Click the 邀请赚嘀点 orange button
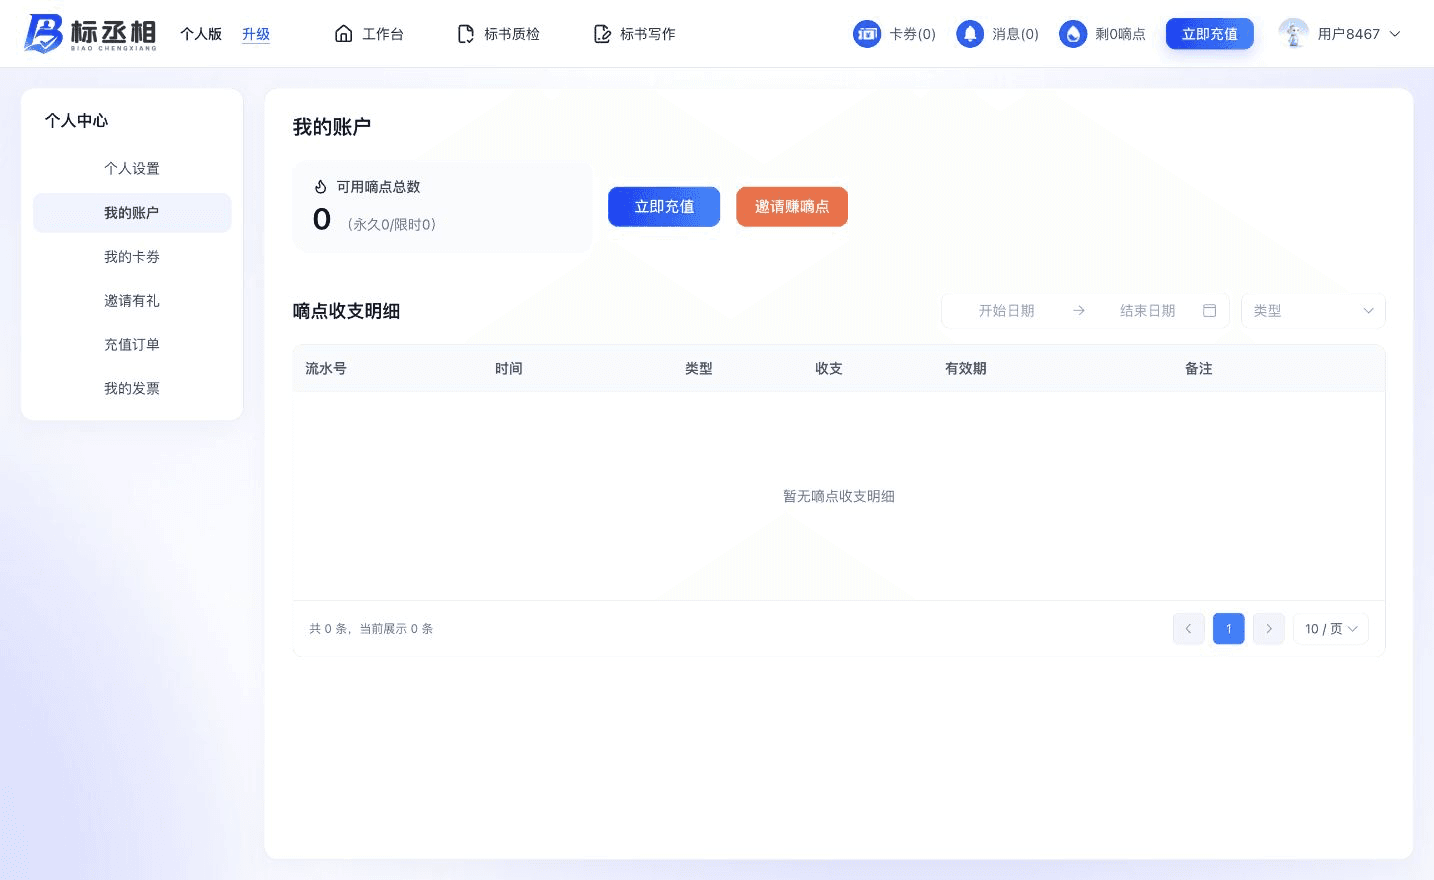1434x880 pixels. (792, 207)
